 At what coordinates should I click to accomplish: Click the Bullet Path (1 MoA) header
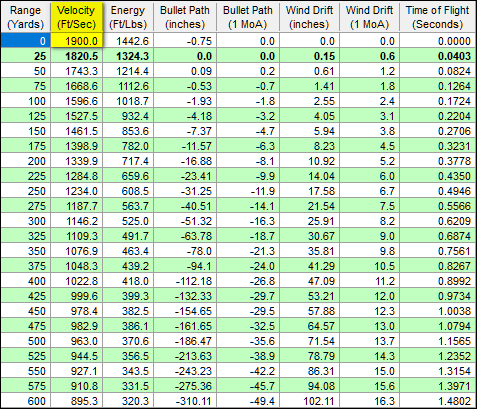[x=248, y=17]
